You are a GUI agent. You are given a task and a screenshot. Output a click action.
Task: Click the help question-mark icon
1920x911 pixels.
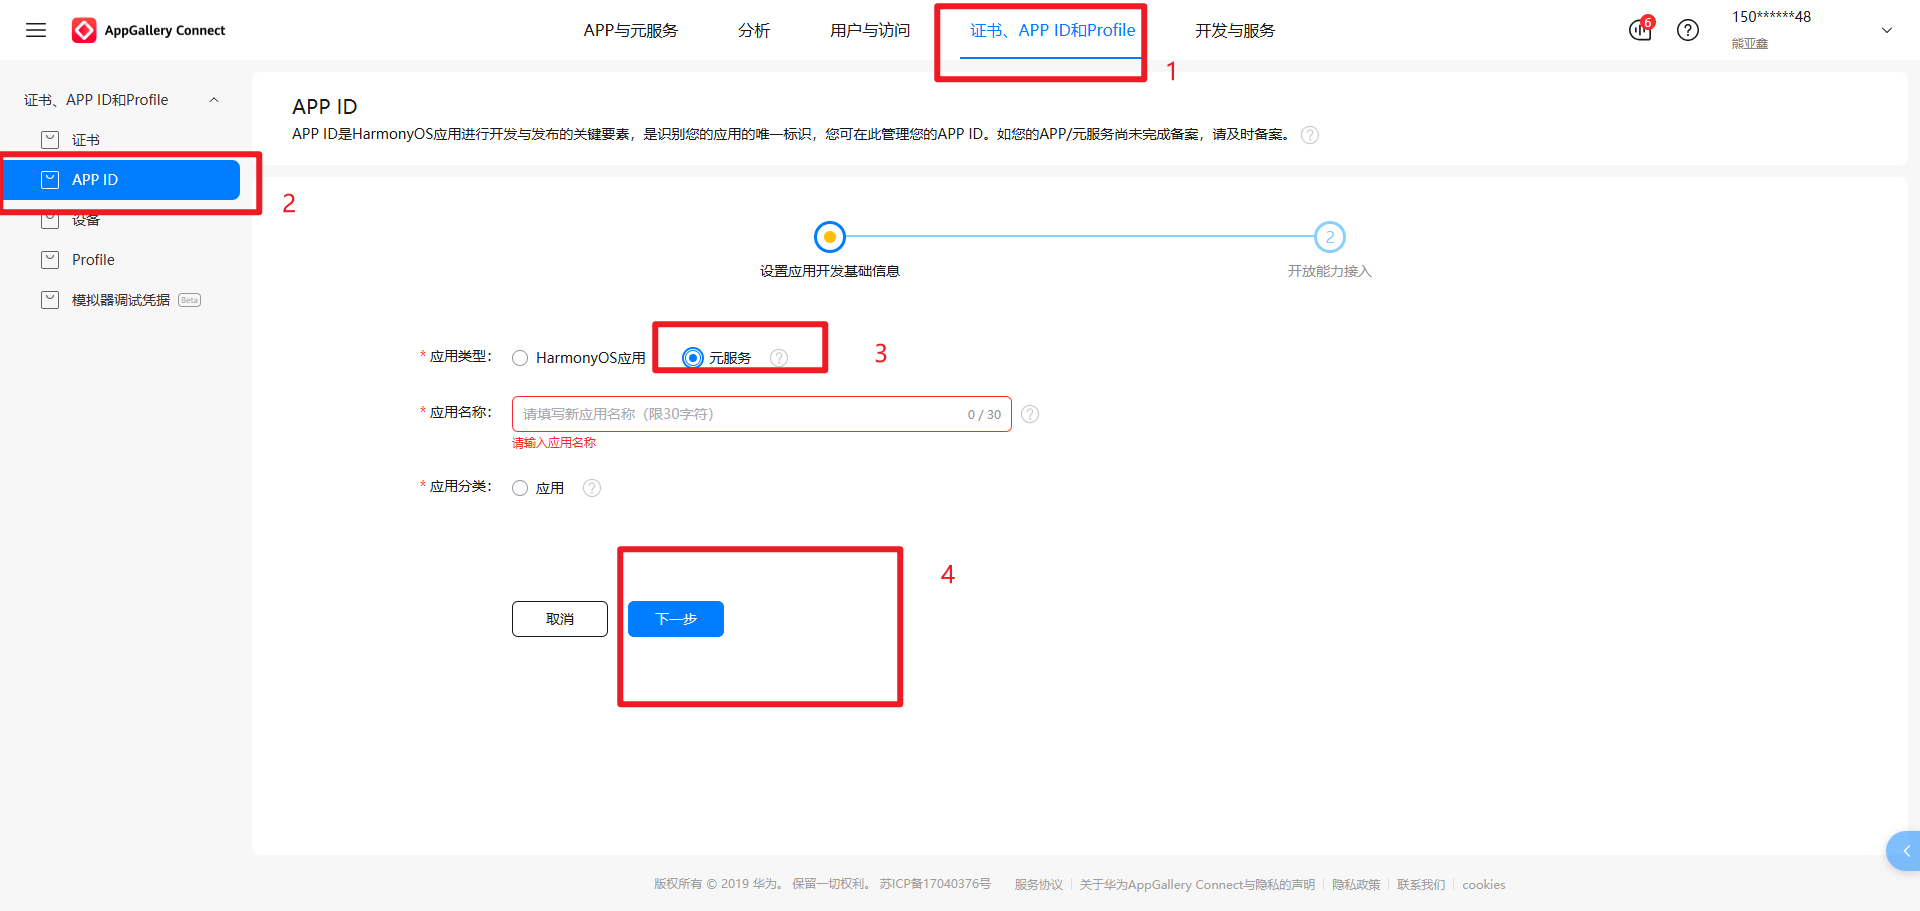pyautogui.click(x=1688, y=30)
